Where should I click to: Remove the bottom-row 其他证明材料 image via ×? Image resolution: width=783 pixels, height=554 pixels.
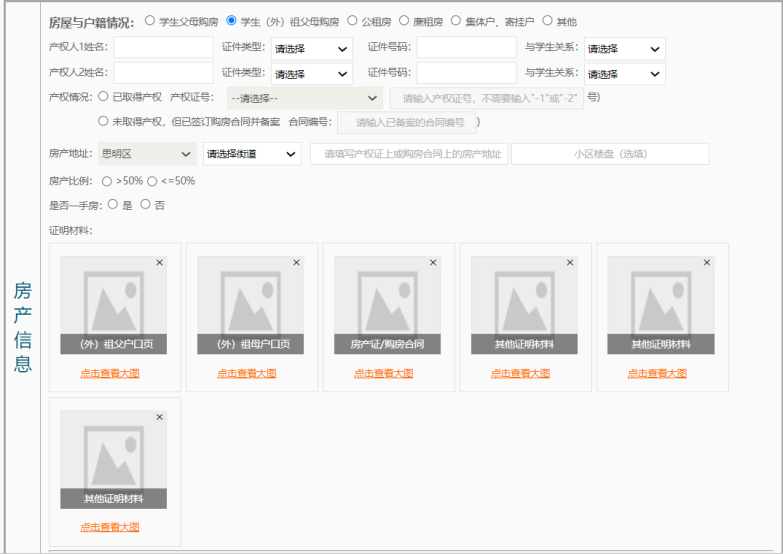159,417
